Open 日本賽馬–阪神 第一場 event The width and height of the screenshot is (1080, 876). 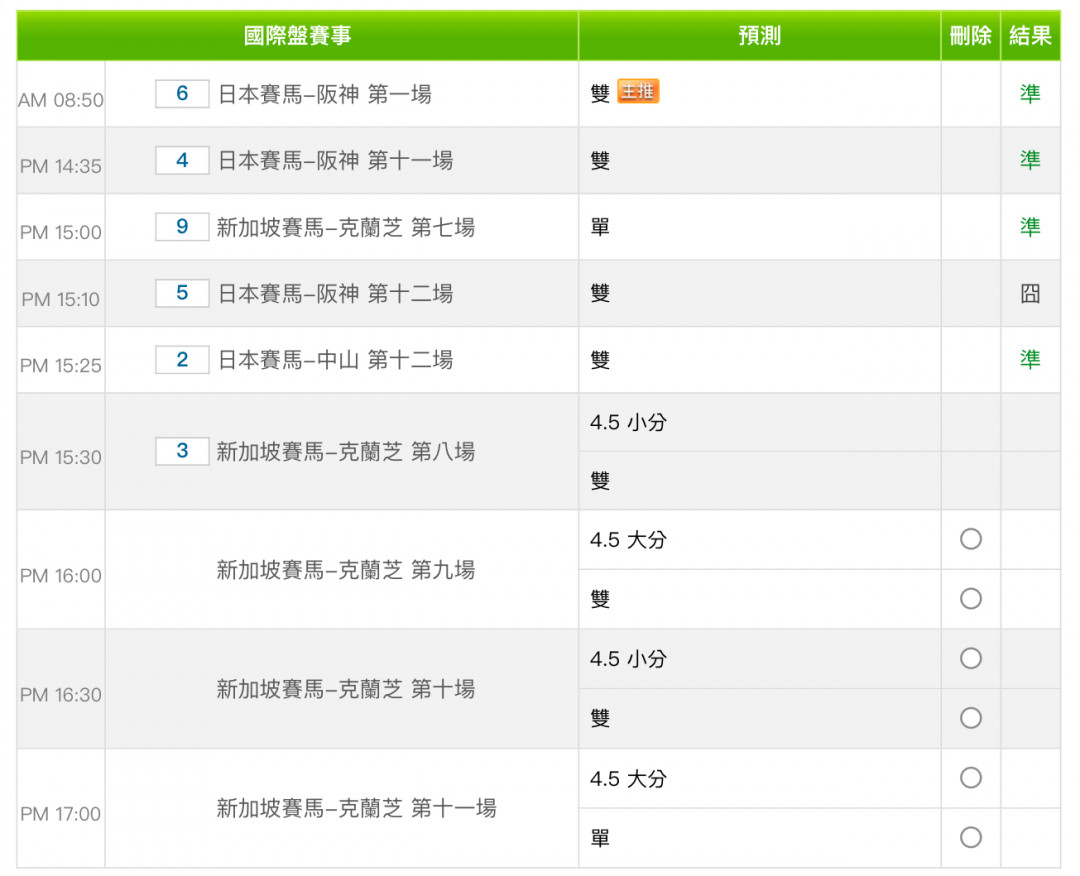click(x=325, y=94)
